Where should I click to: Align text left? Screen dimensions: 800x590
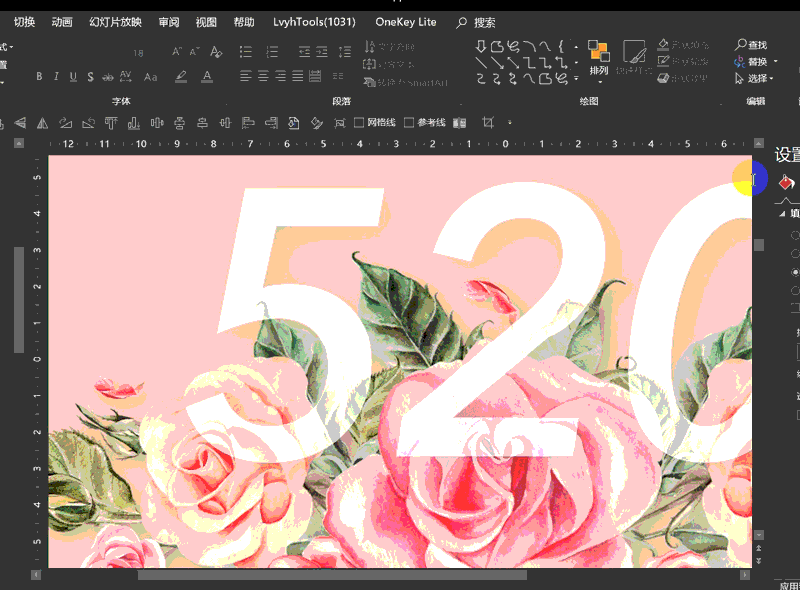(x=246, y=77)
